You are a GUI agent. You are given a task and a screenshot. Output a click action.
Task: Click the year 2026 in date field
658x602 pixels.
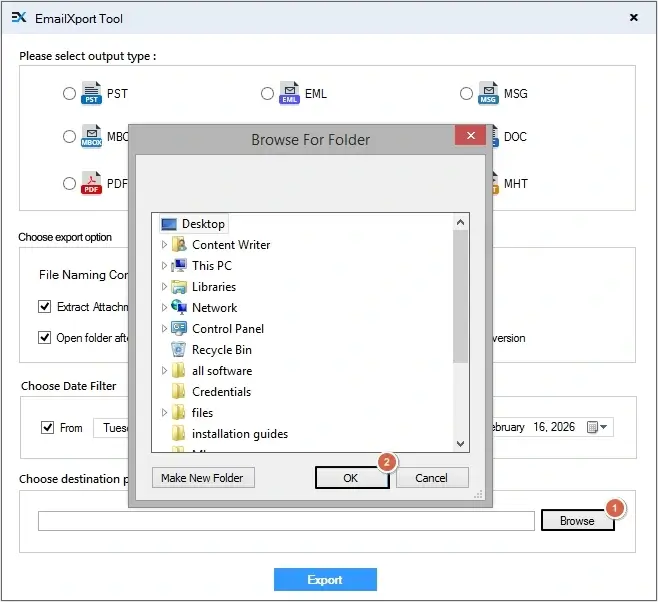[x=563, y=427]
